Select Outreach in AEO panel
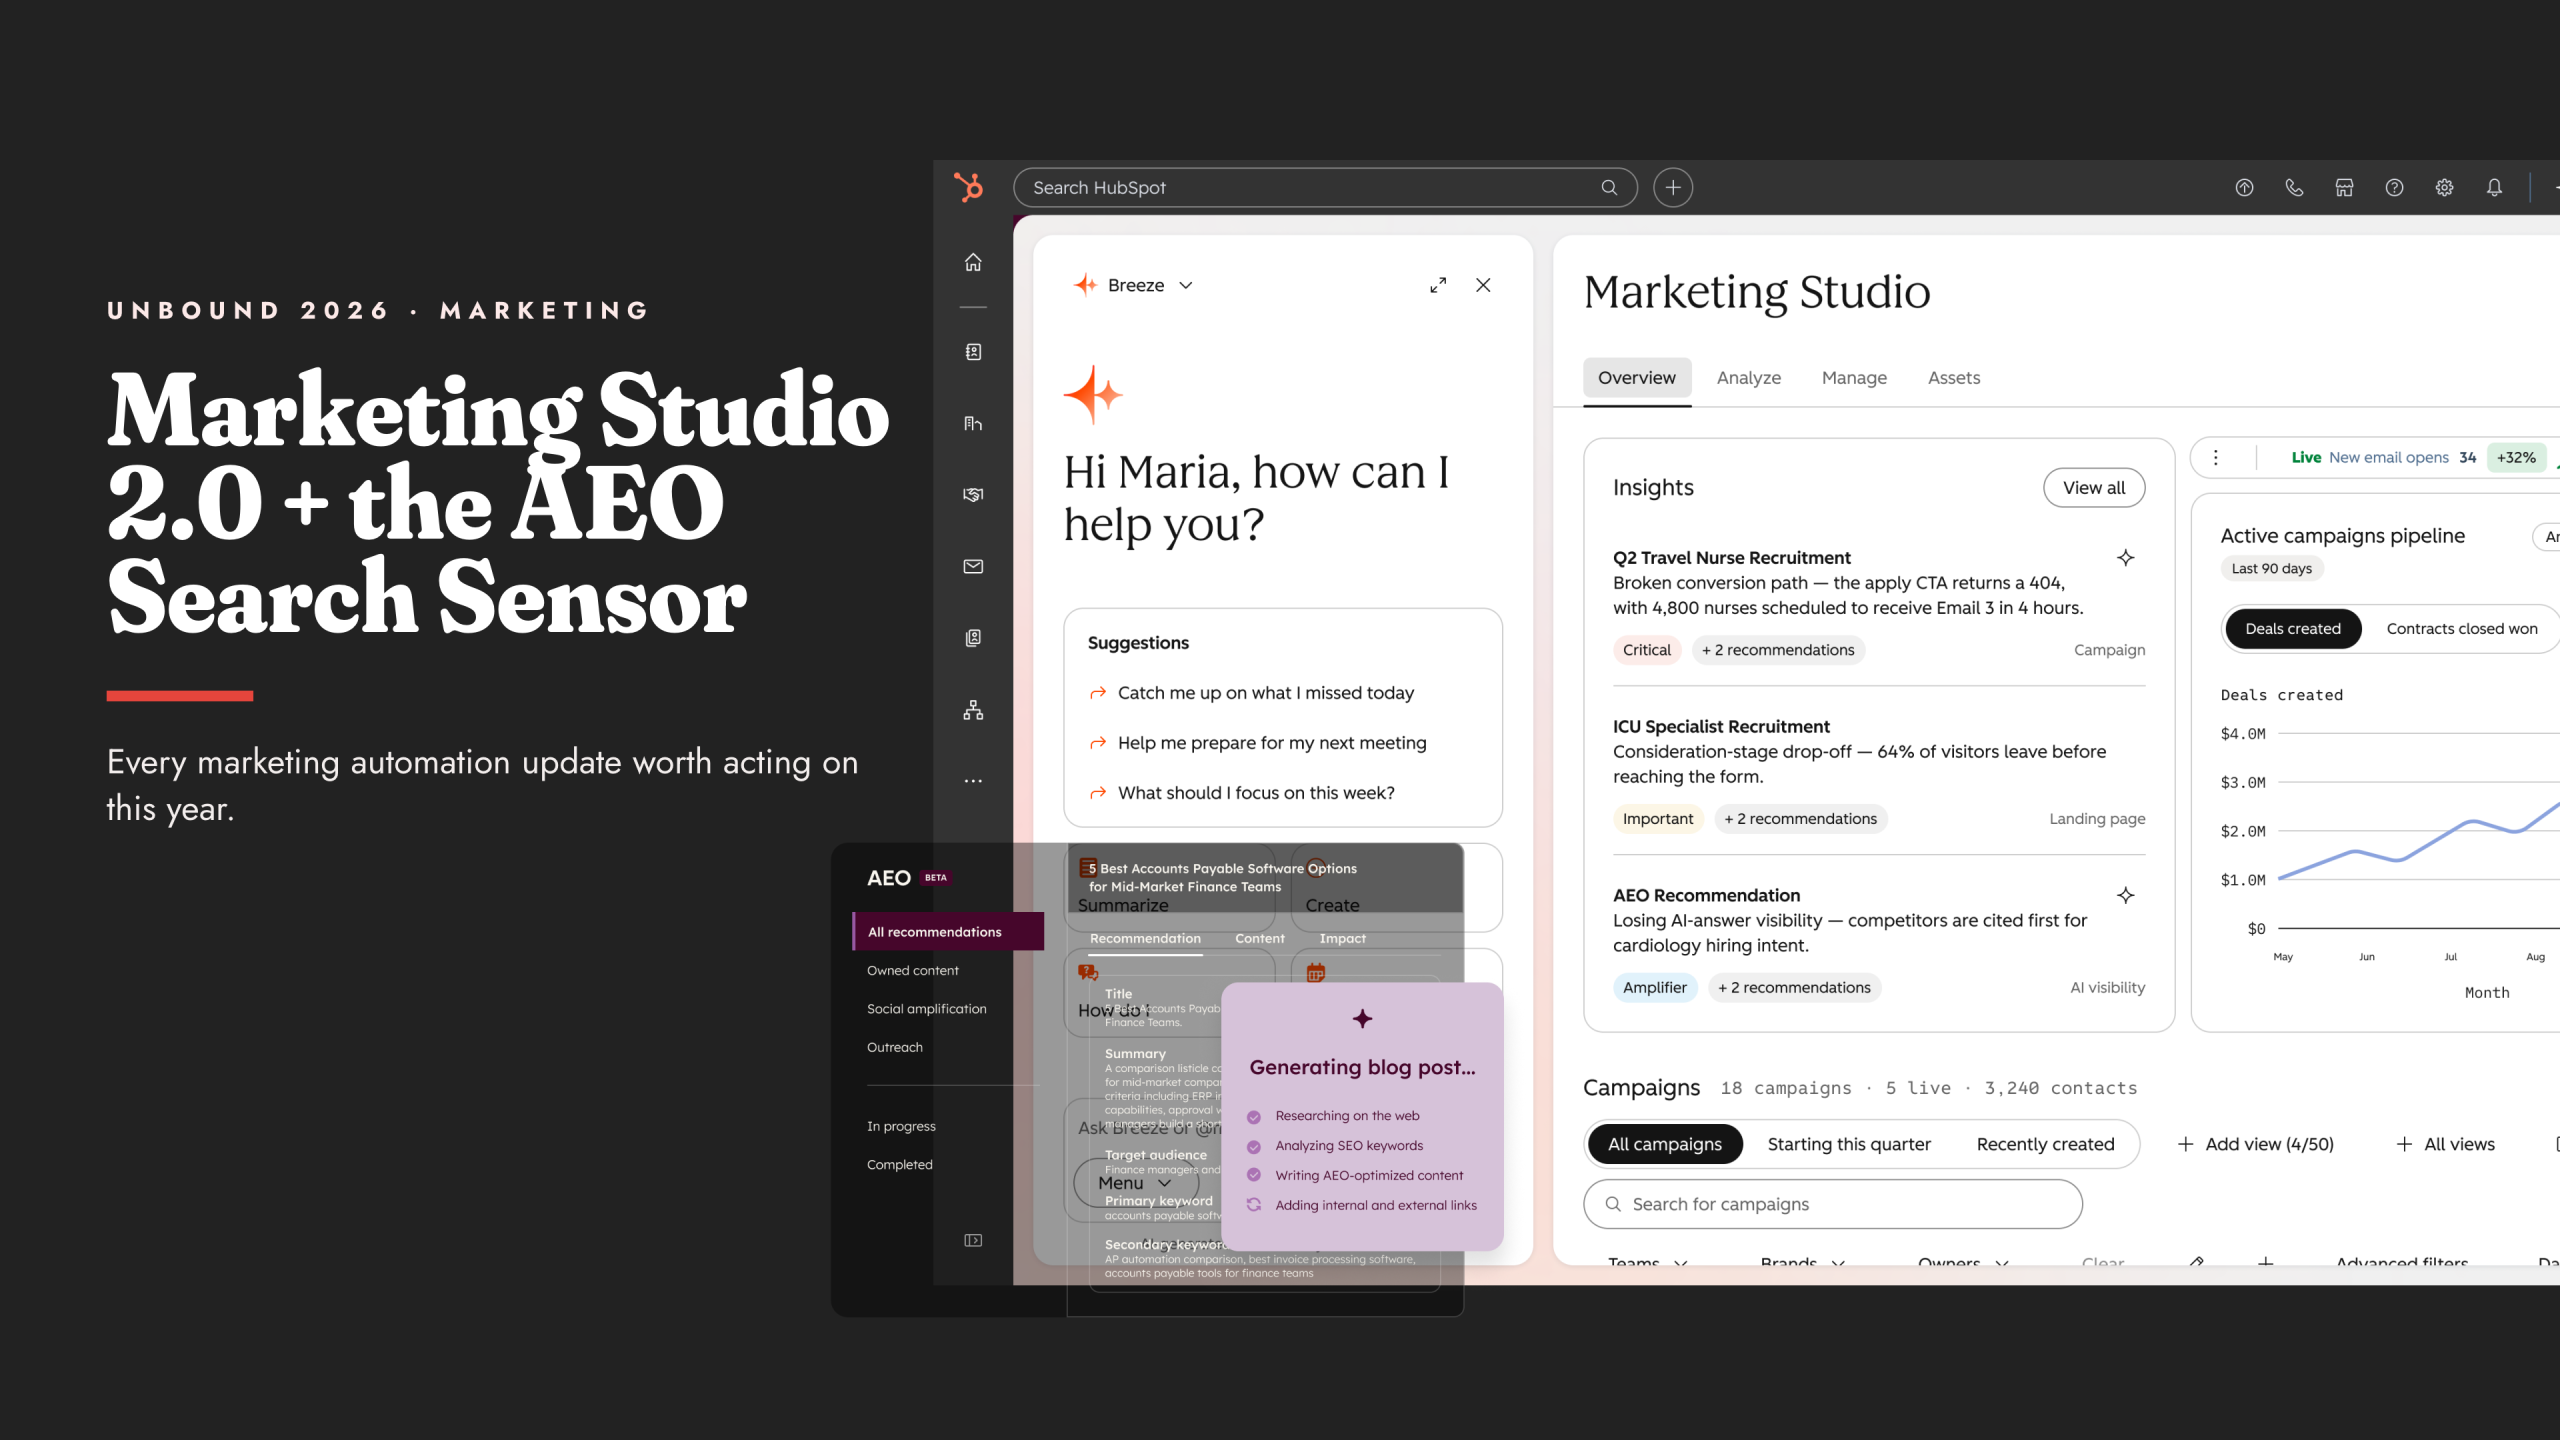This screenshot has height=1440, width=2560. coord(894,1048)
